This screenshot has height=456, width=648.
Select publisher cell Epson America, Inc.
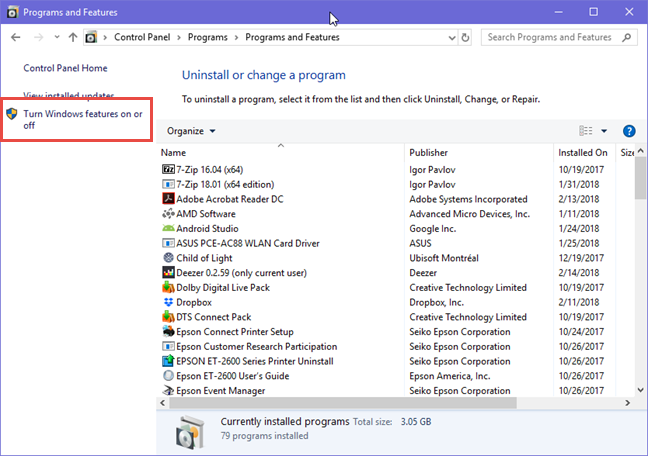[450, 376]
